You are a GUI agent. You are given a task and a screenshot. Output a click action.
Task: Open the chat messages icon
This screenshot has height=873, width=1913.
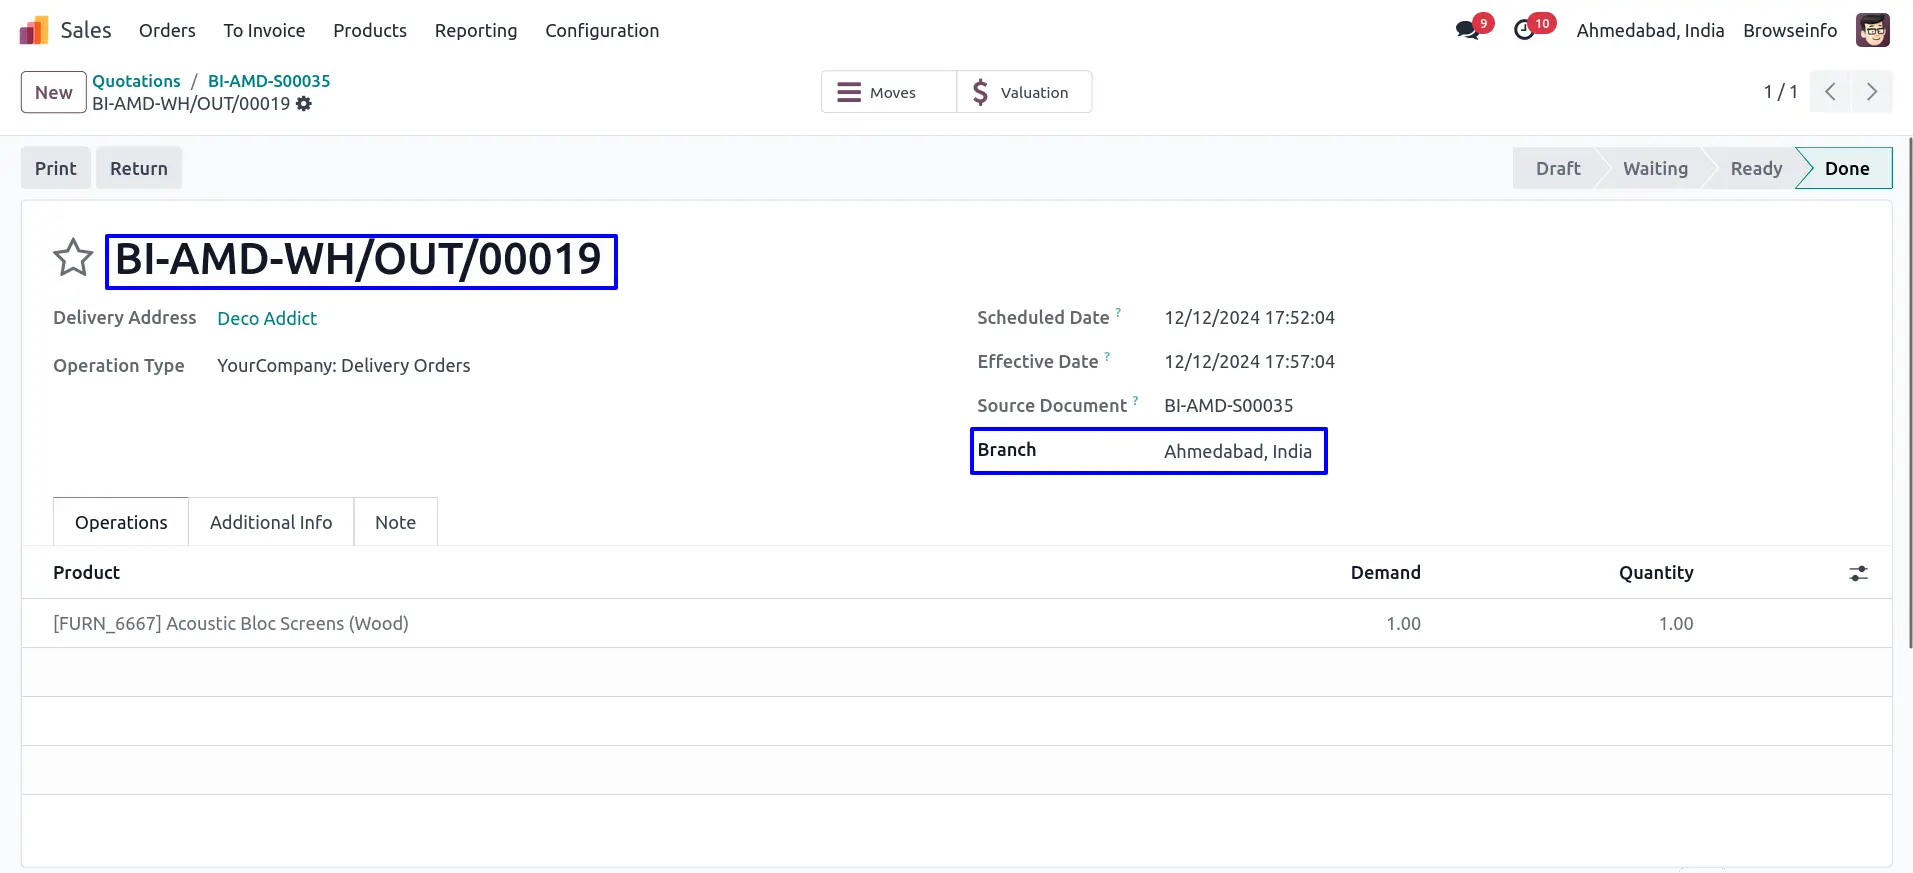tap(1467, 30)
